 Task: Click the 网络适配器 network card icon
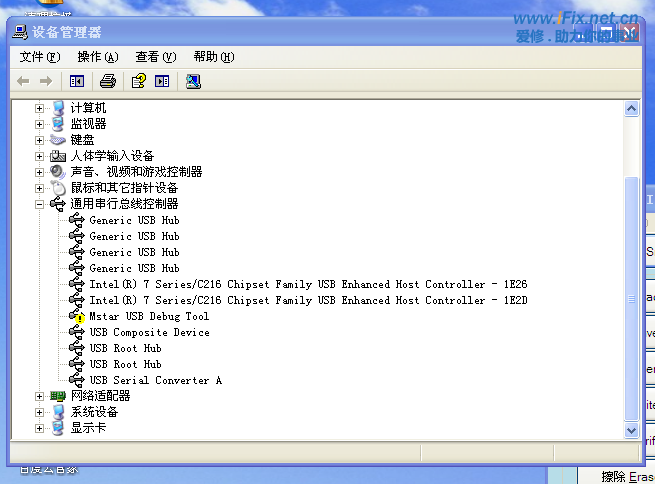pyautogui.click(x=58, y=396)
